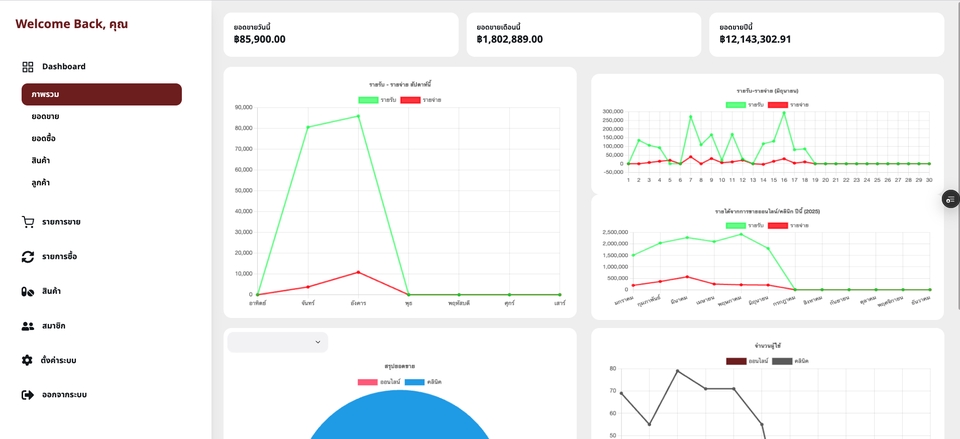Image resolution: width=960 pixels, height=439 pixels.
Task: Click the gear icon for ตั้งค่าระบบ
Action: click(x=27, y=361)
